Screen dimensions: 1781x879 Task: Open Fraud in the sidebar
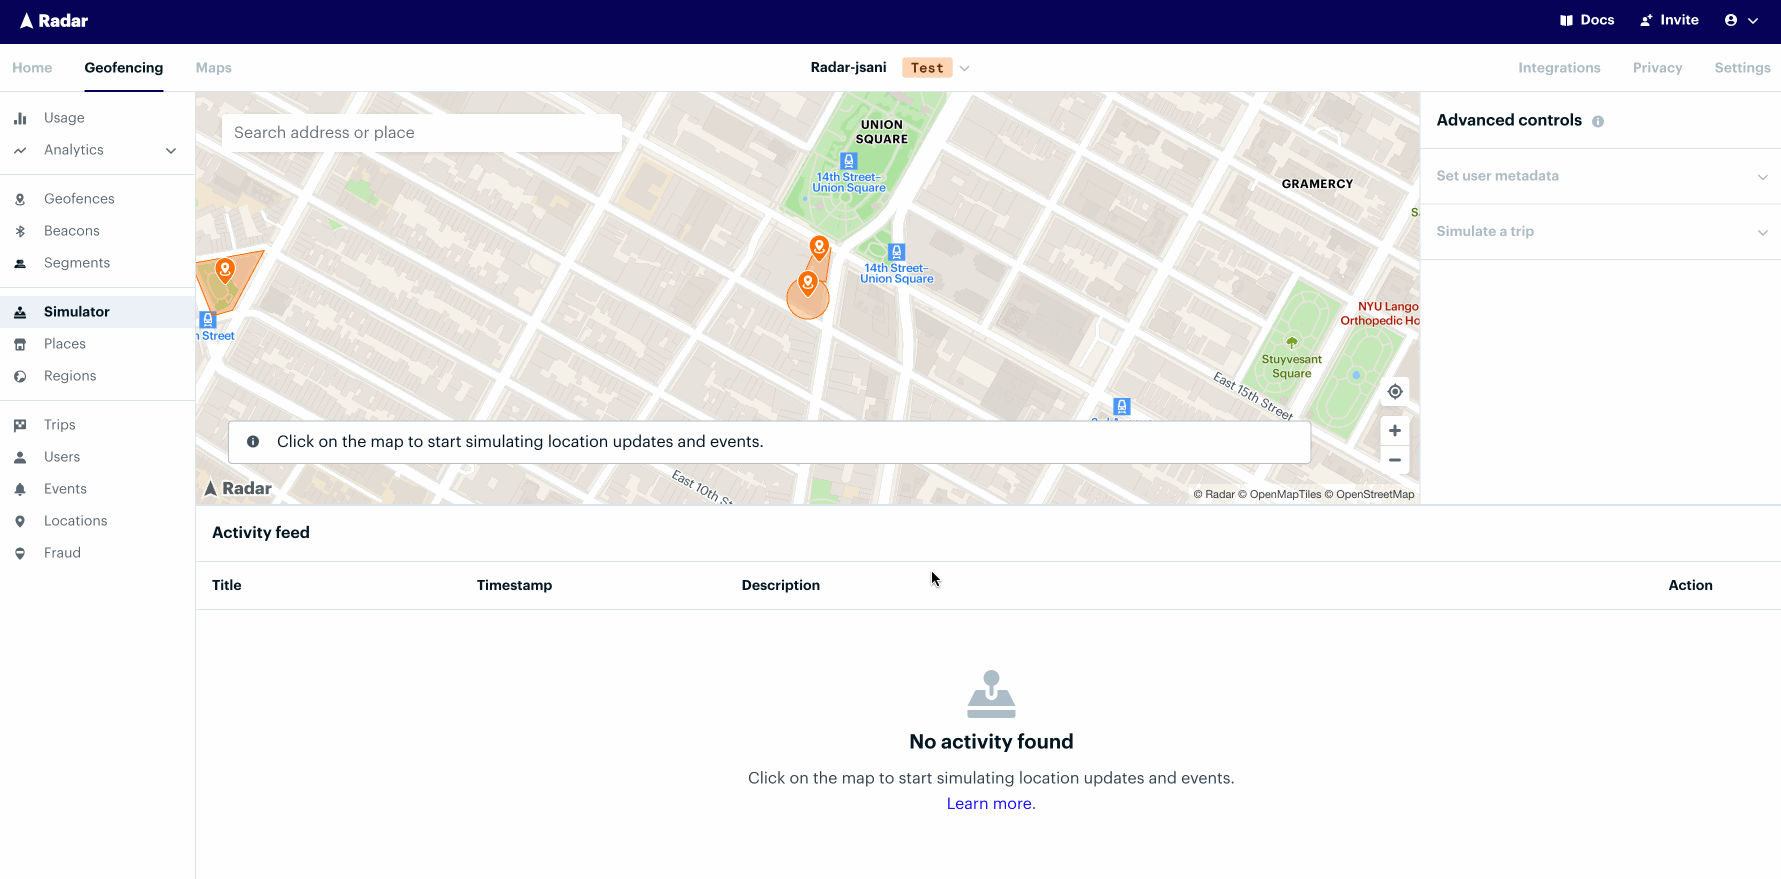[62, 553]
